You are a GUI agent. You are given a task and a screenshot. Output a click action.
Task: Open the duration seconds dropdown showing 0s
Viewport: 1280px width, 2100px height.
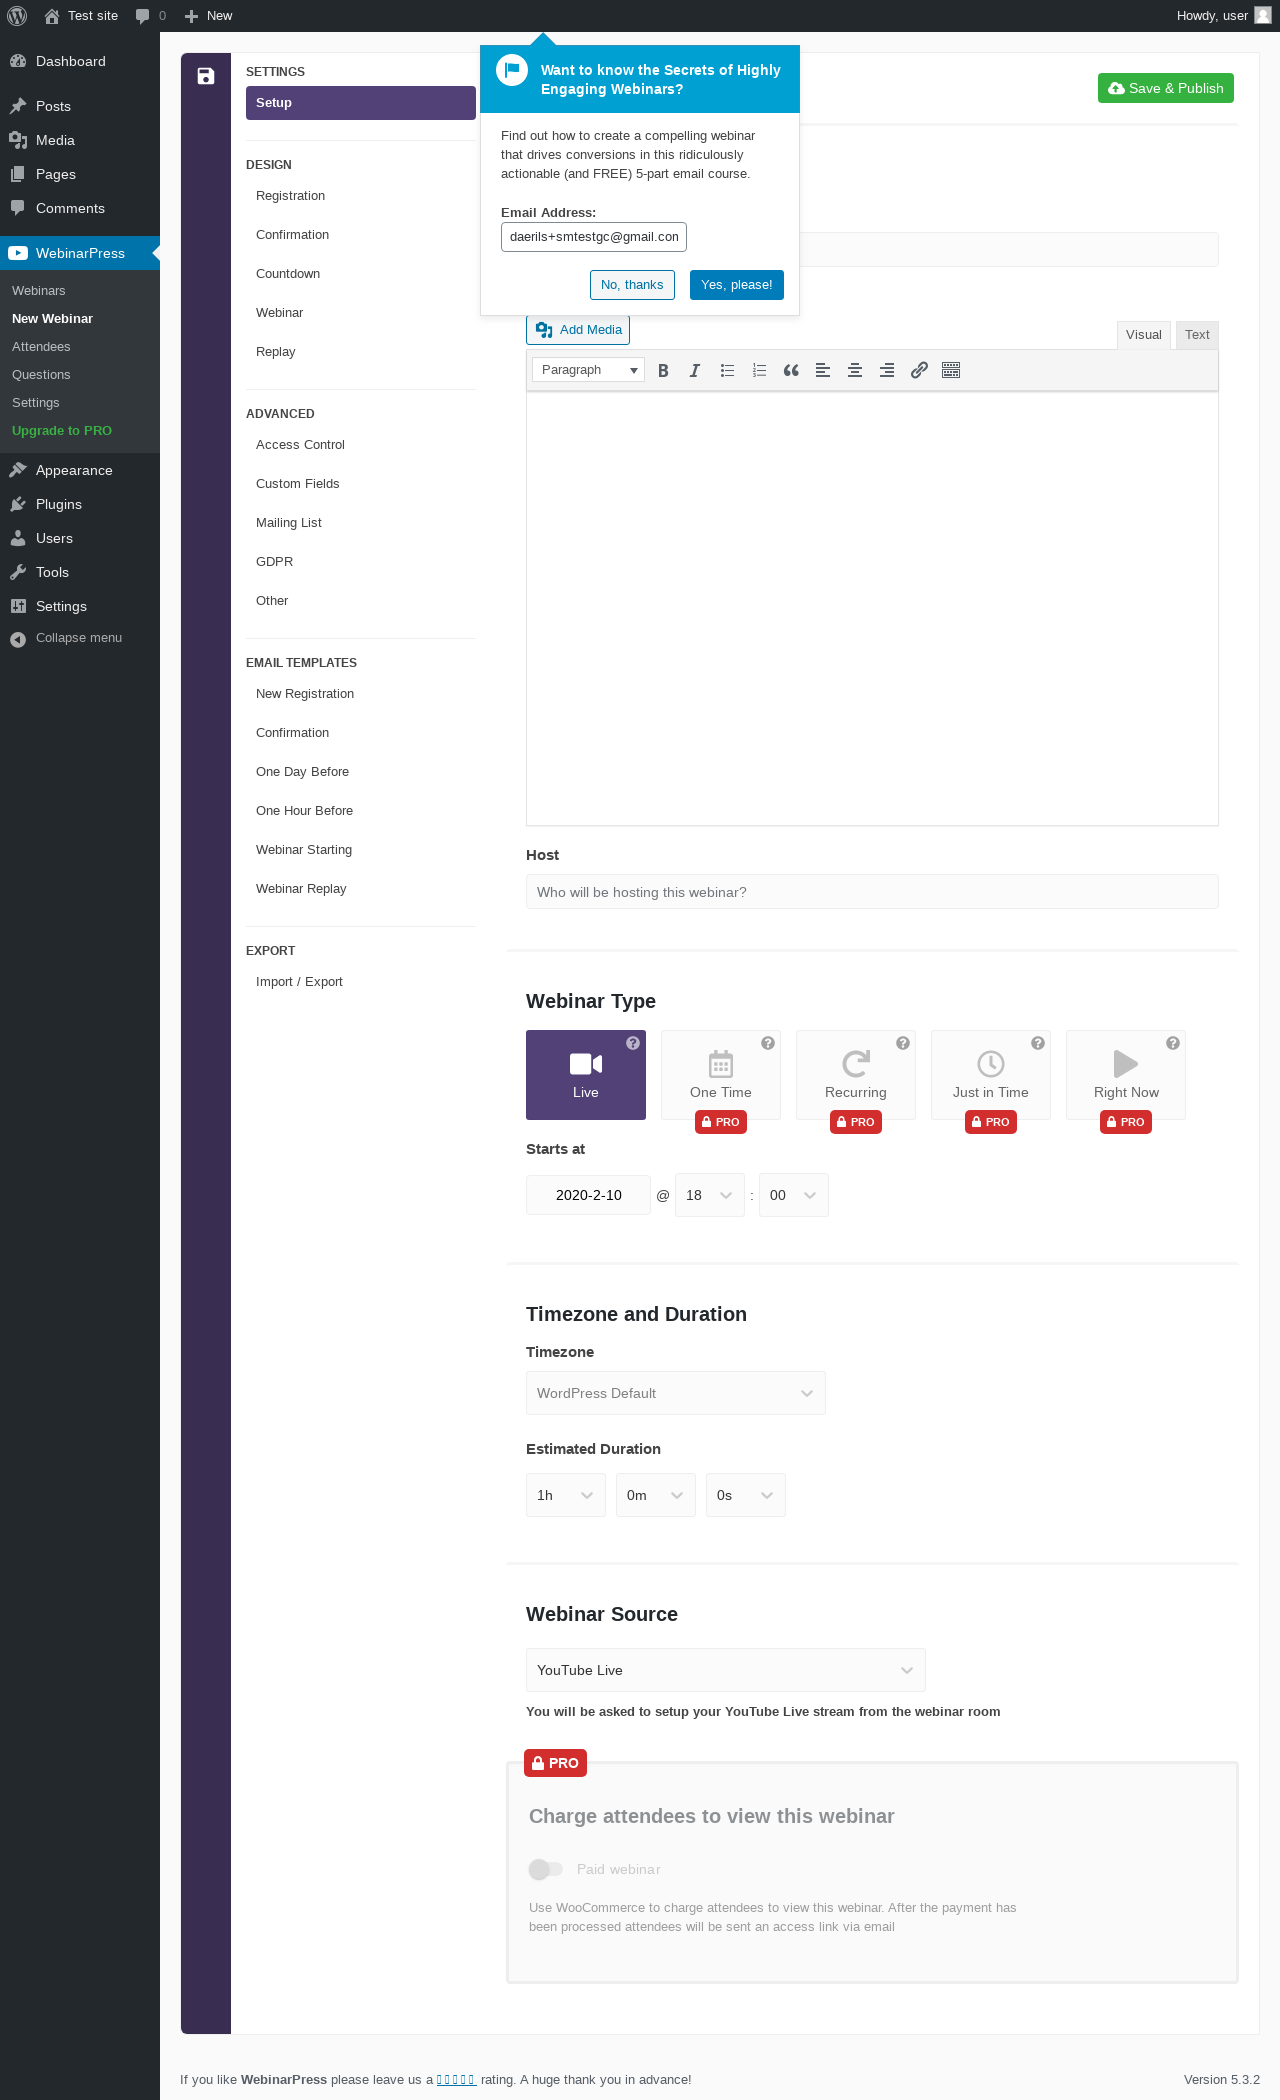746,1495
